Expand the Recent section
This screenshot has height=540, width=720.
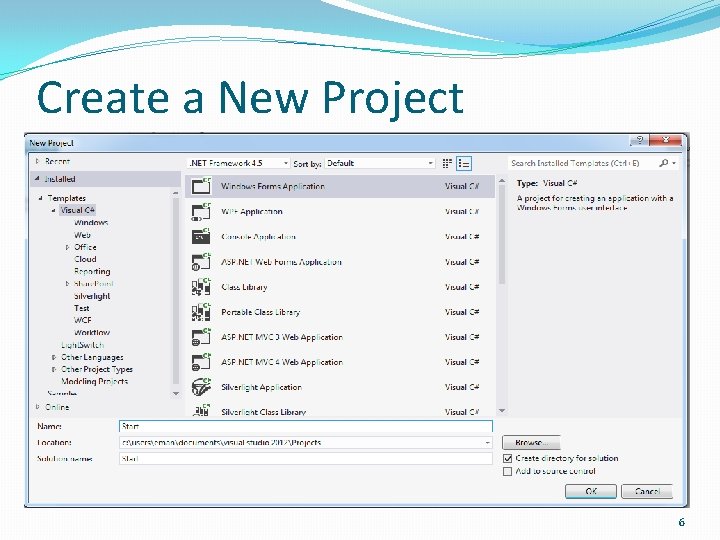coord(38,161)
